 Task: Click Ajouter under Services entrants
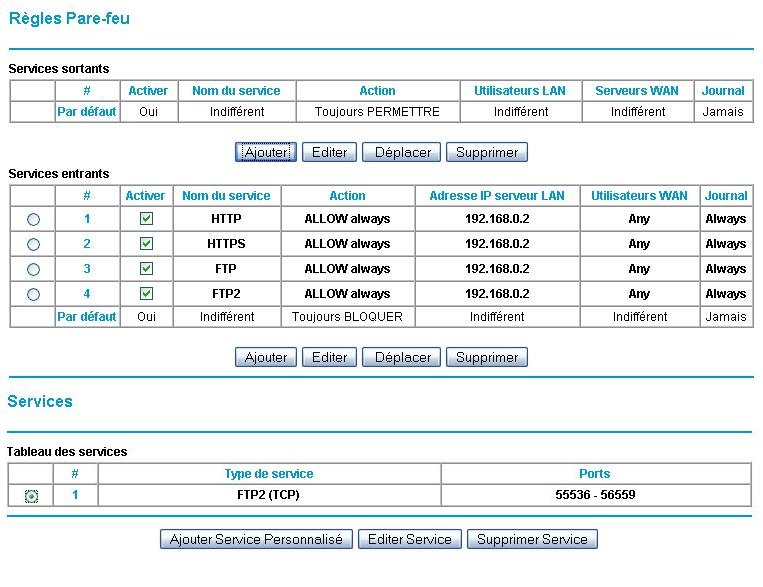[x=266, y=357]
